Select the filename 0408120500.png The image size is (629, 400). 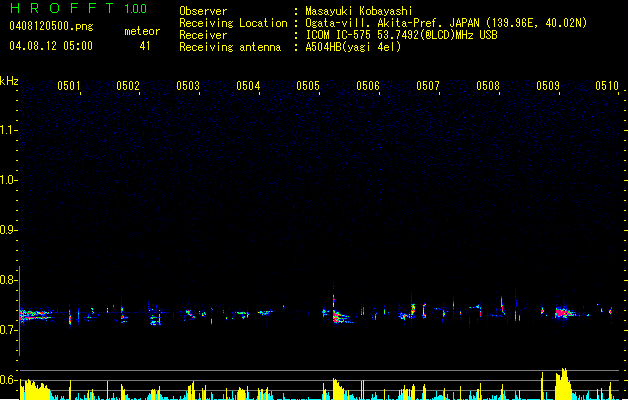[51, 26]
